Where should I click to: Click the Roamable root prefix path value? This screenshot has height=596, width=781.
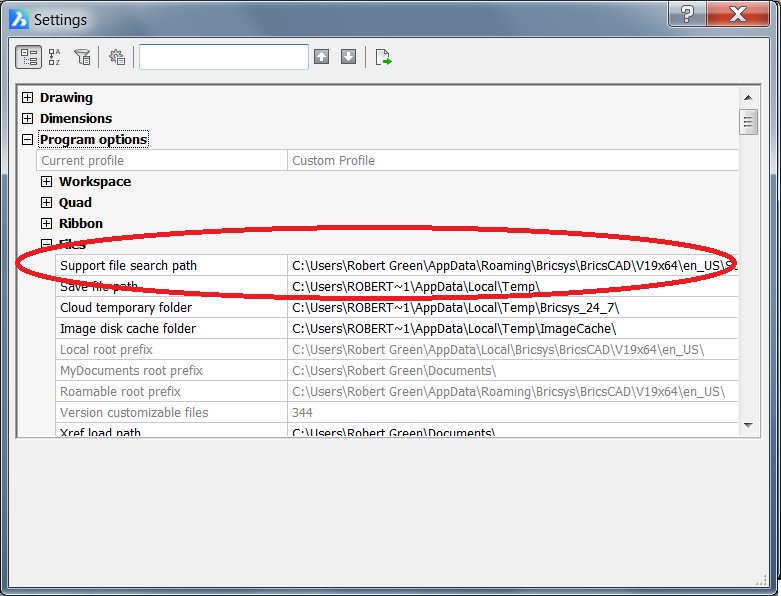coord(509,391)
